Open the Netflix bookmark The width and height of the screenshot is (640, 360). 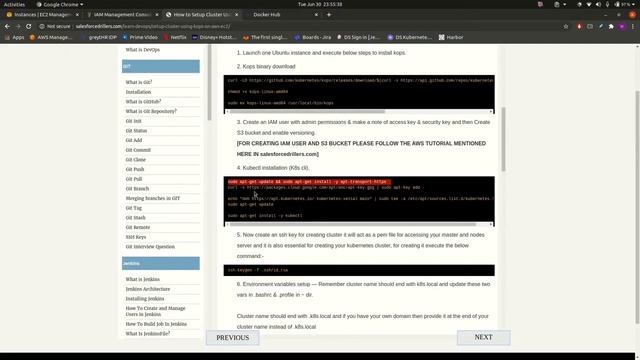175,37
